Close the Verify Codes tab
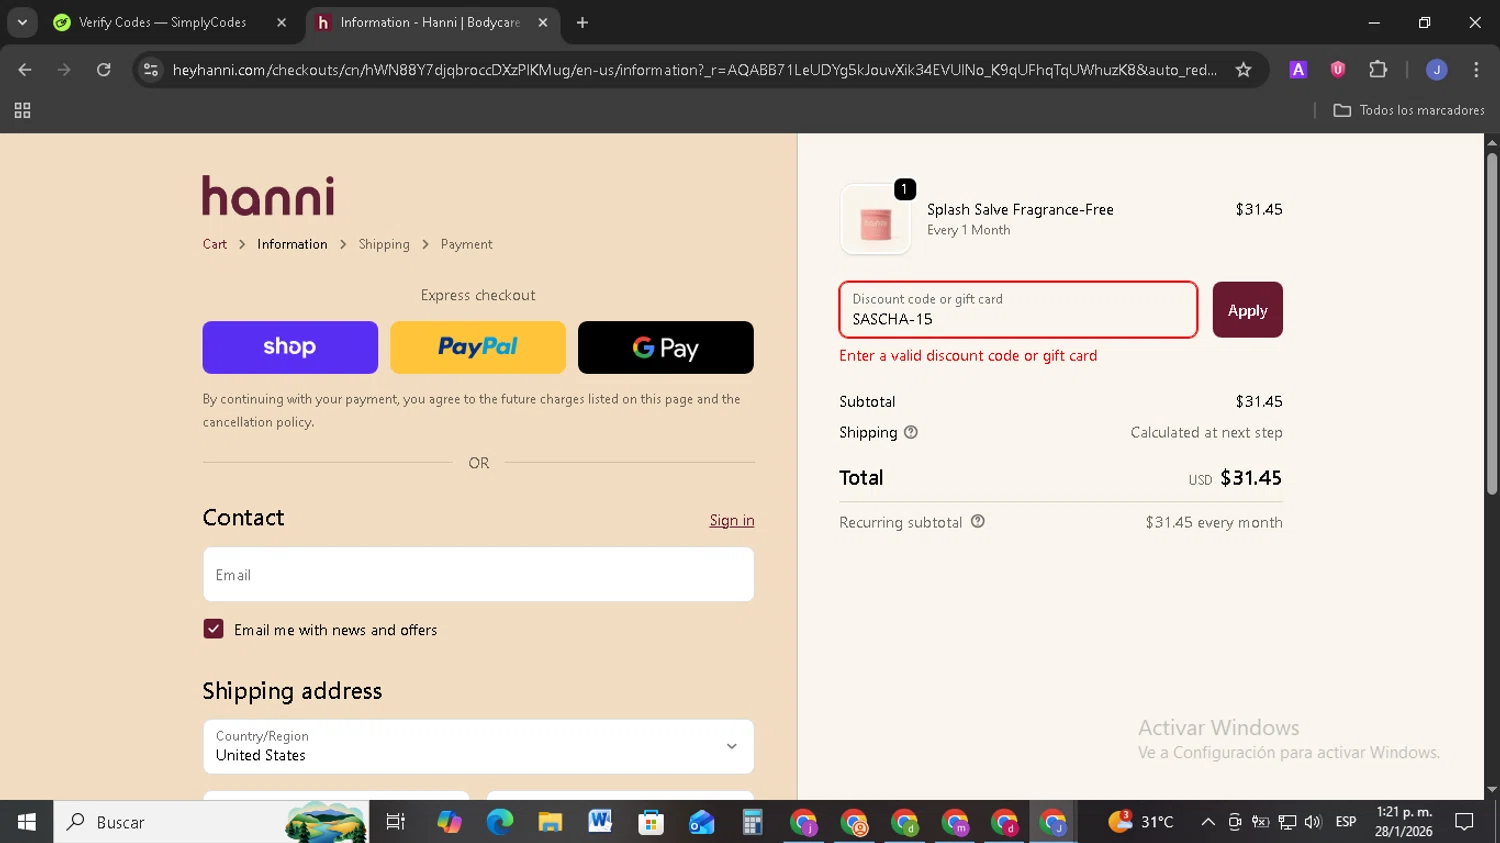Viewport: 1500px width, 843px height. (x=281, y=22)
